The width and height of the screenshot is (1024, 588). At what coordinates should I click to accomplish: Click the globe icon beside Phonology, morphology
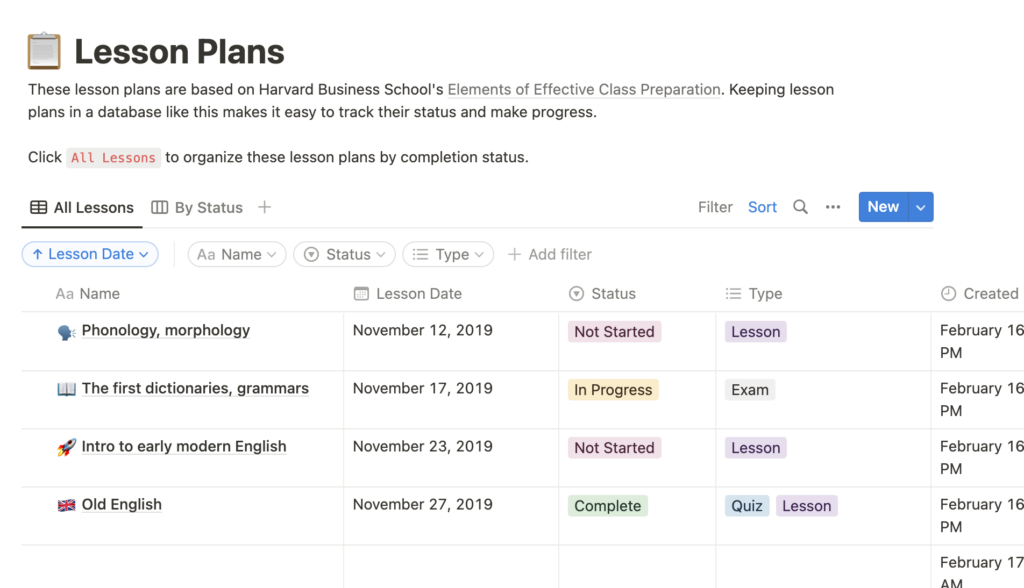(65, 330)
